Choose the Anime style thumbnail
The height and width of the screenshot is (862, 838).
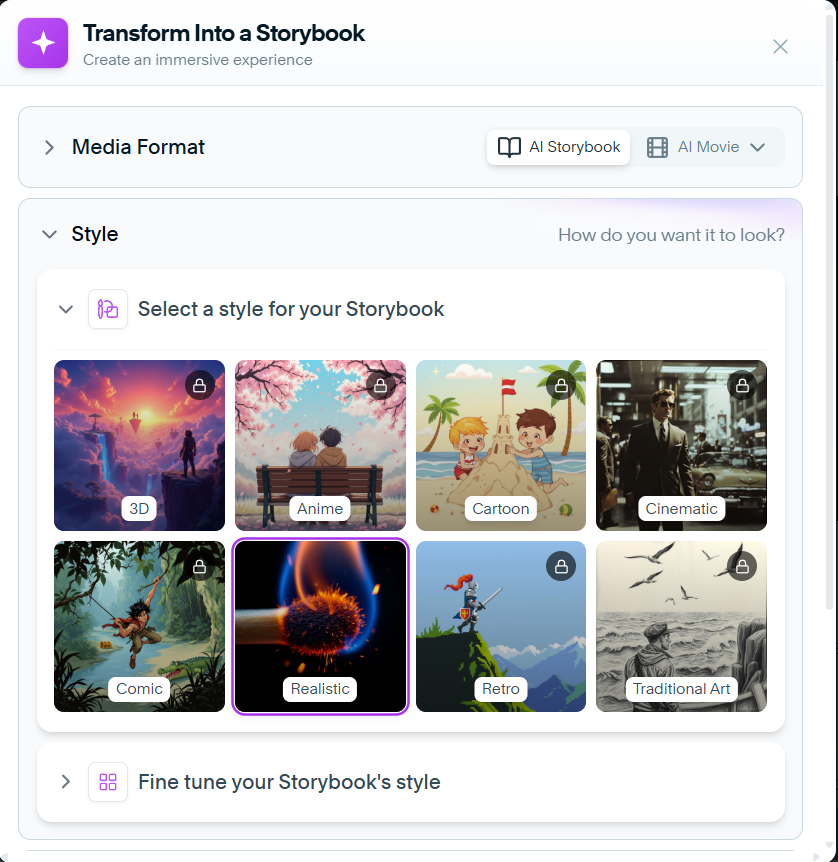click(x=320, y=445)
